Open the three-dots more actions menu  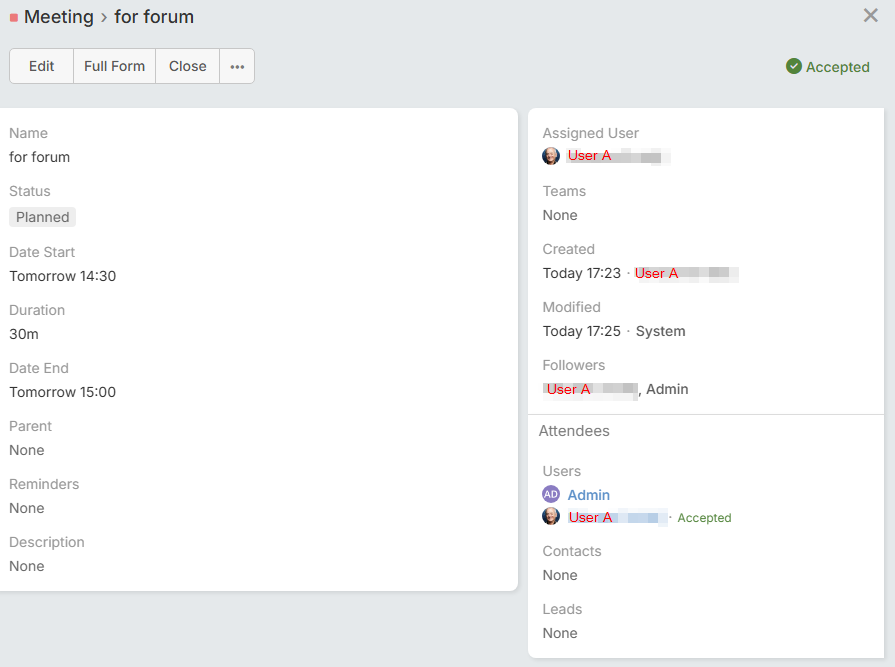(x=237, y=67)
